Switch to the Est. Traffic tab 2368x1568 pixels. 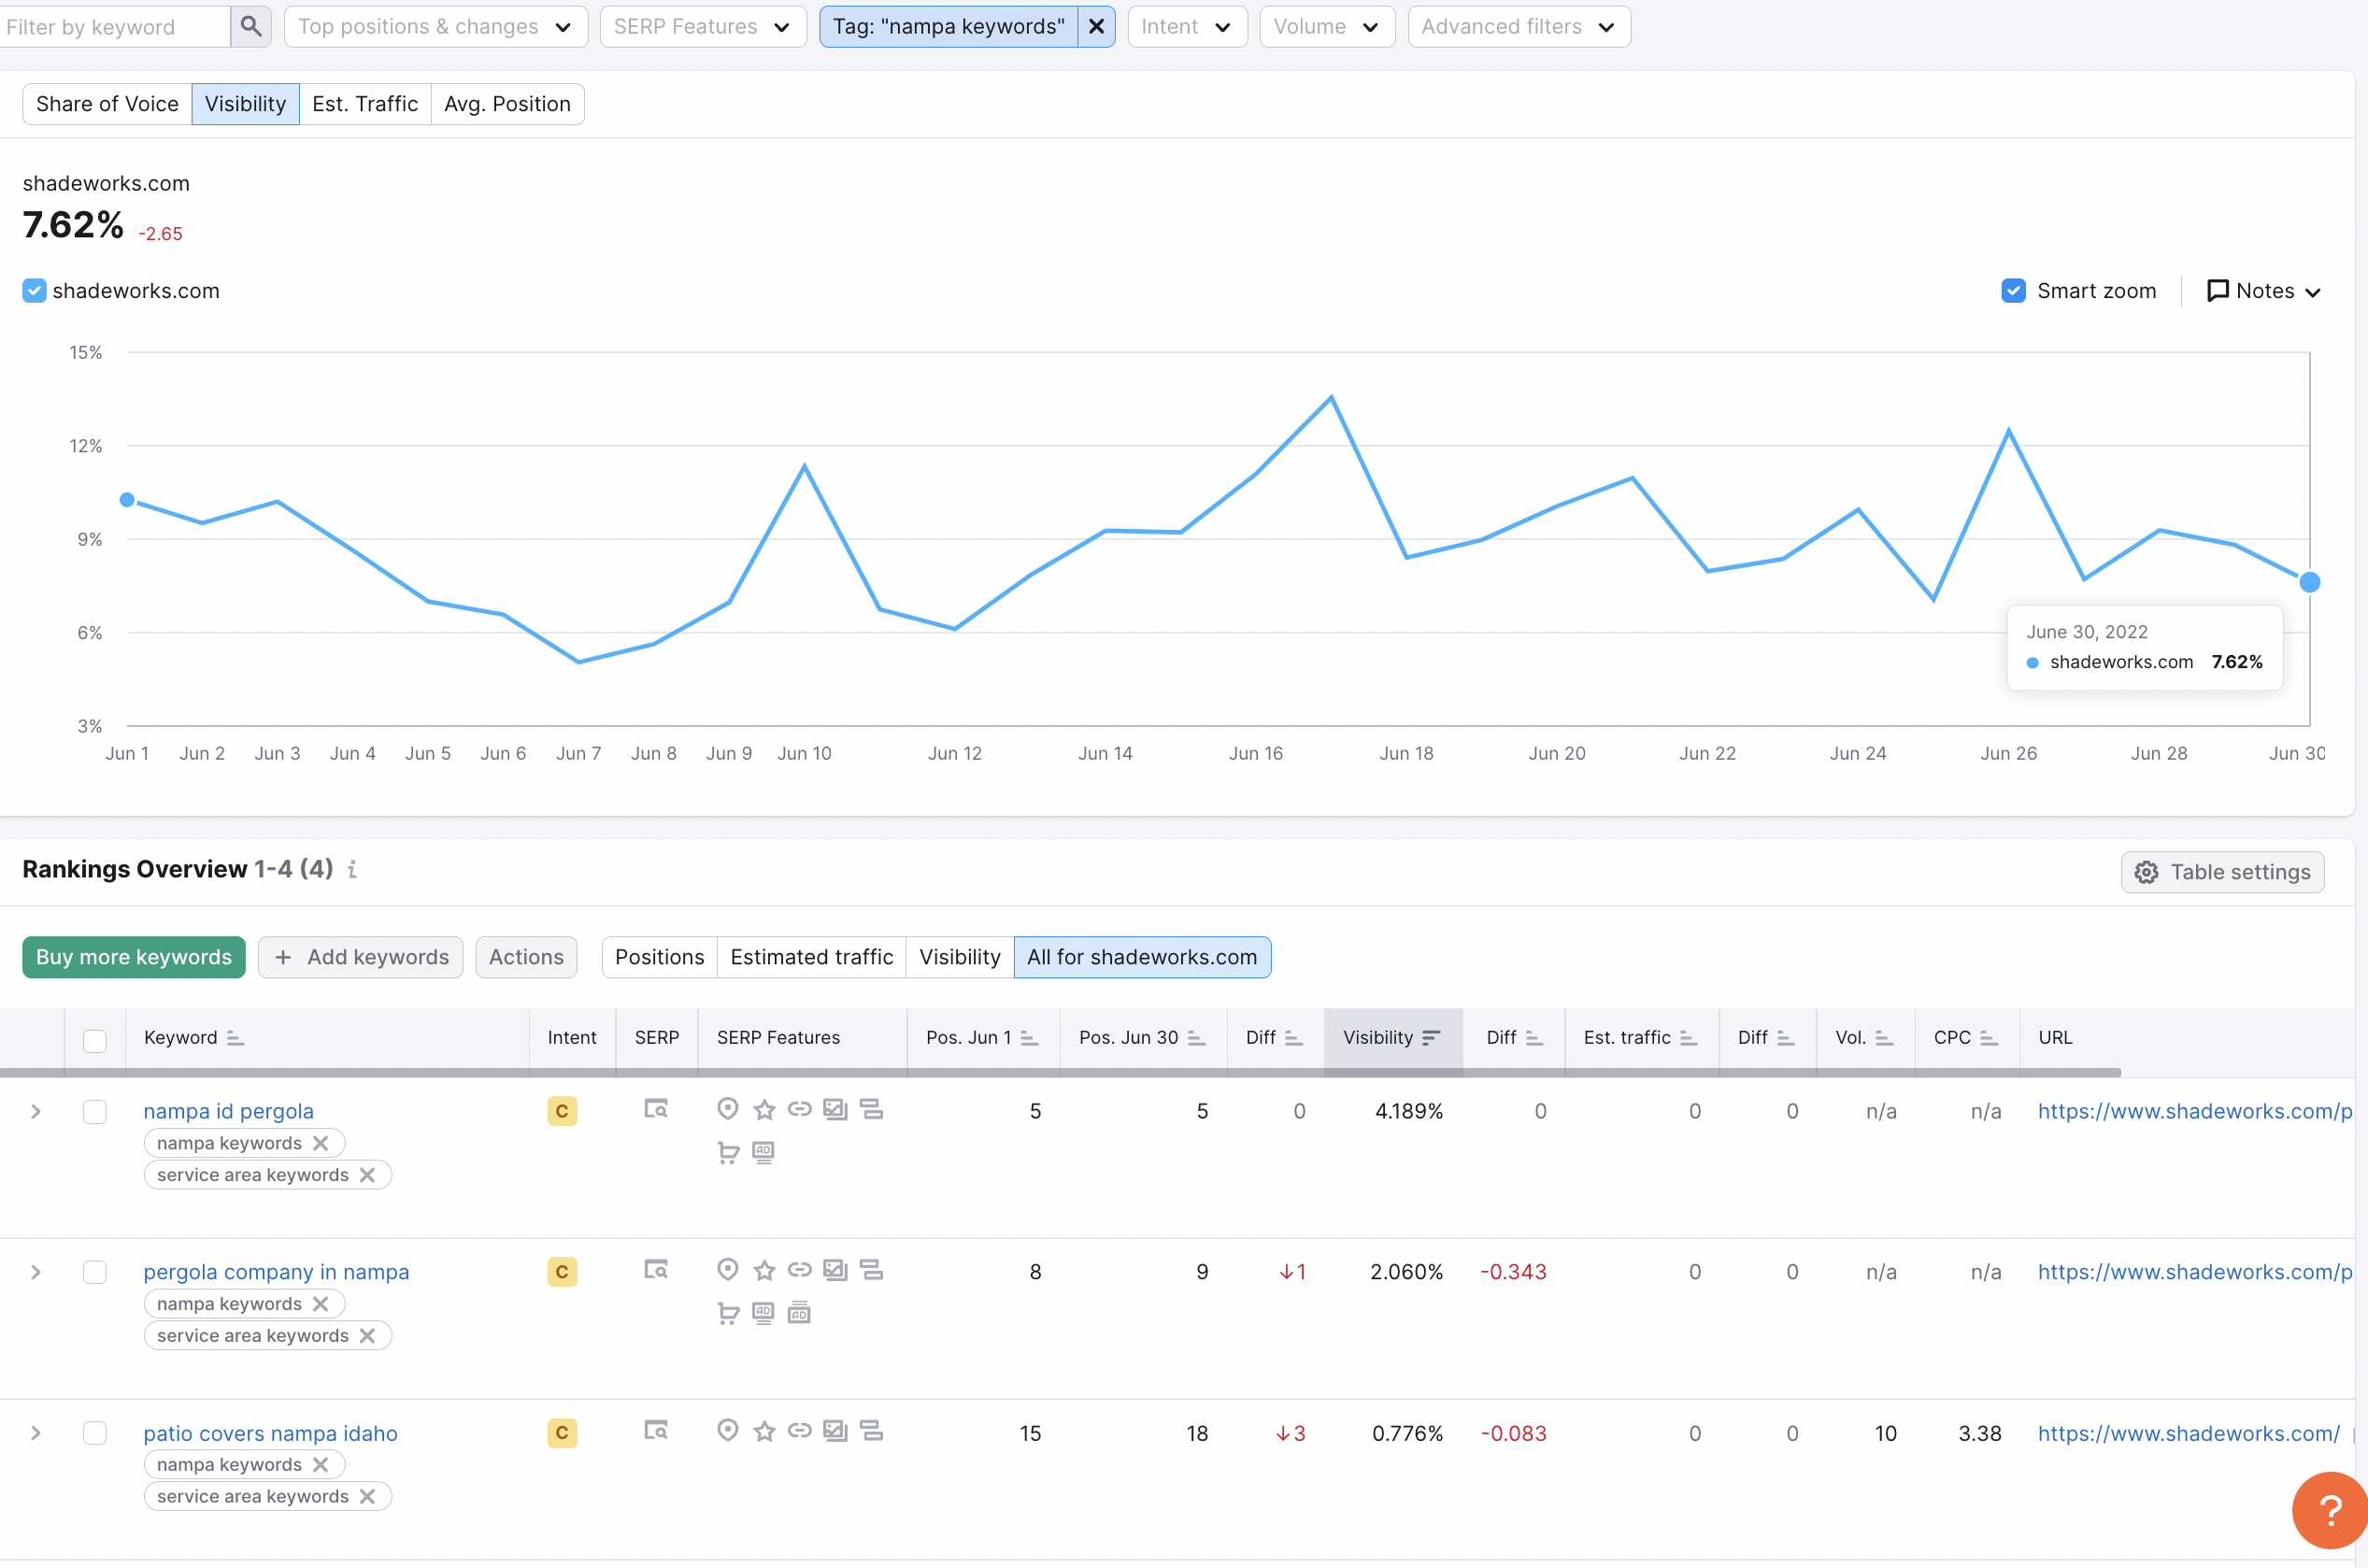point(365,104)
